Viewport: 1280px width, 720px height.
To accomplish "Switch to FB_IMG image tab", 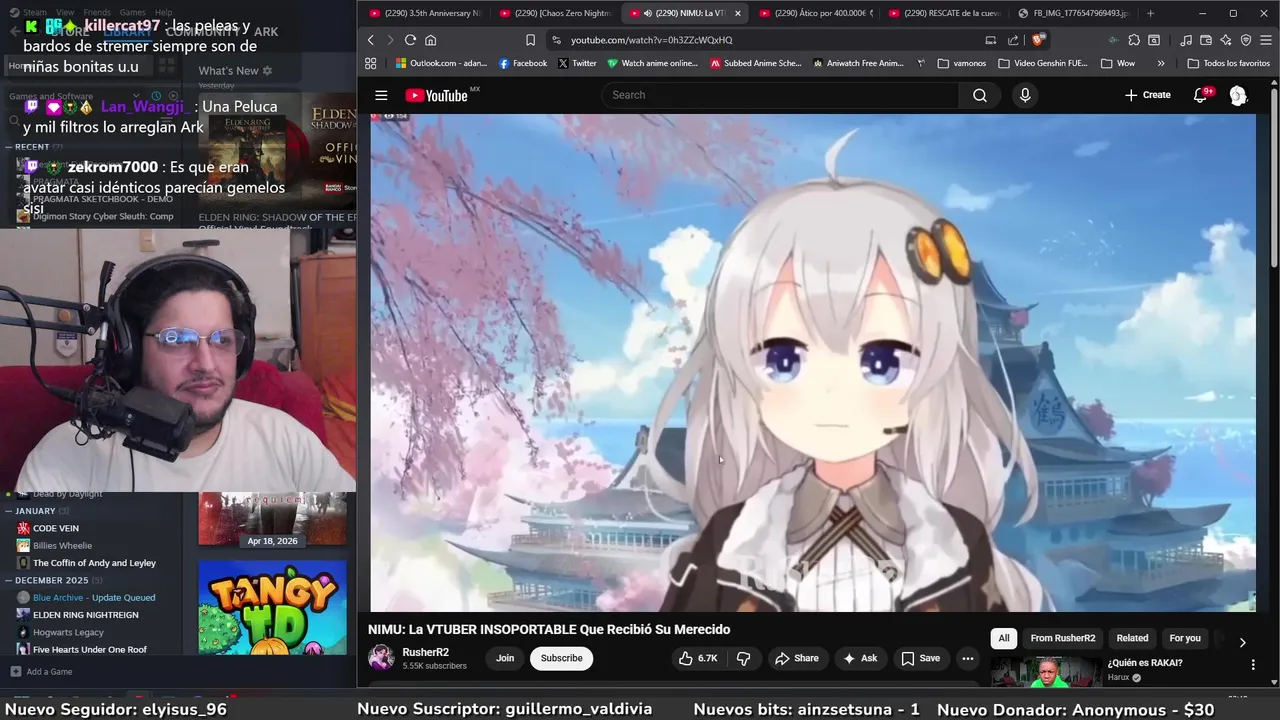I will 1076,13.
